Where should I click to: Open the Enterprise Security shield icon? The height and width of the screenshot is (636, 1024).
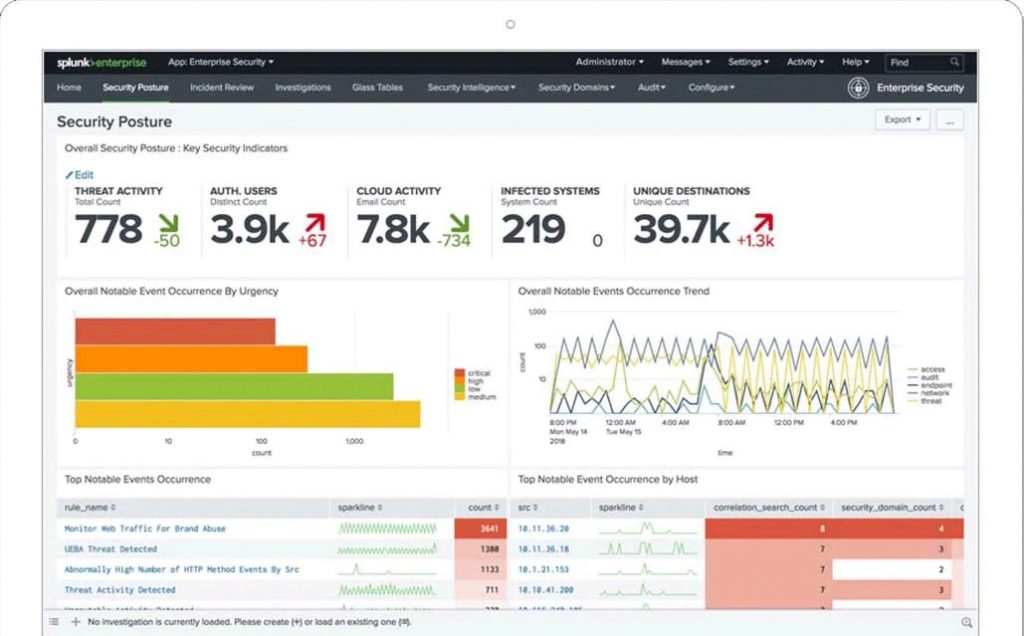tap(858, 88)
